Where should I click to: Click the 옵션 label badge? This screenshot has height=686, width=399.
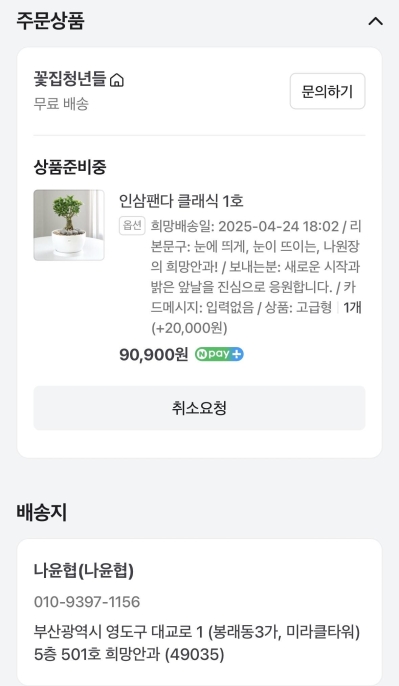coord(132,226)
